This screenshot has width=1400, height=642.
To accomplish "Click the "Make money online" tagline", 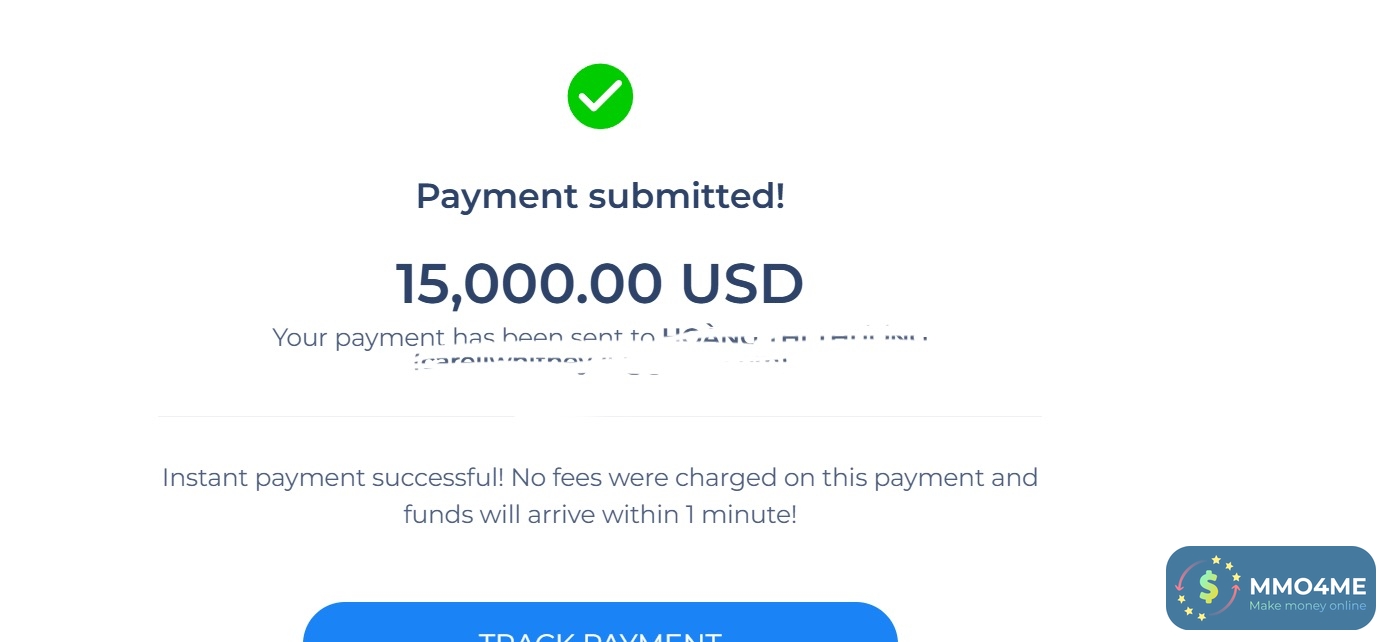I will click(x=1307, y=606).
